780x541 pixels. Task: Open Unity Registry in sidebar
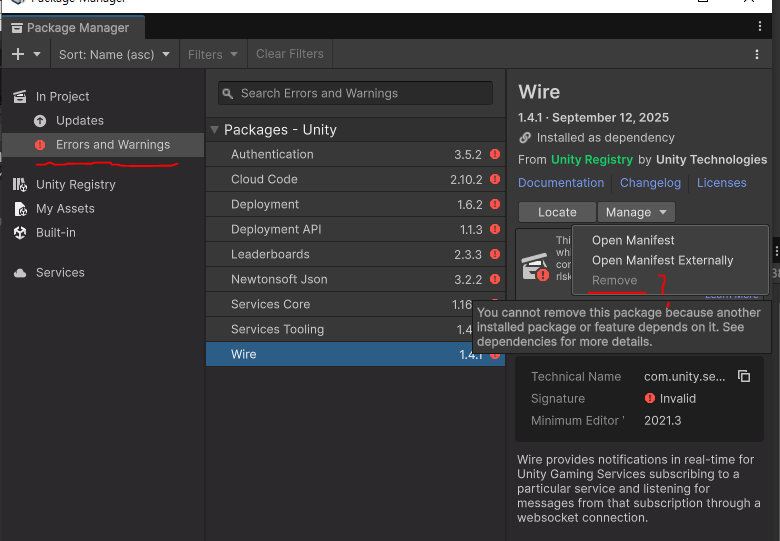coord(103,184)
